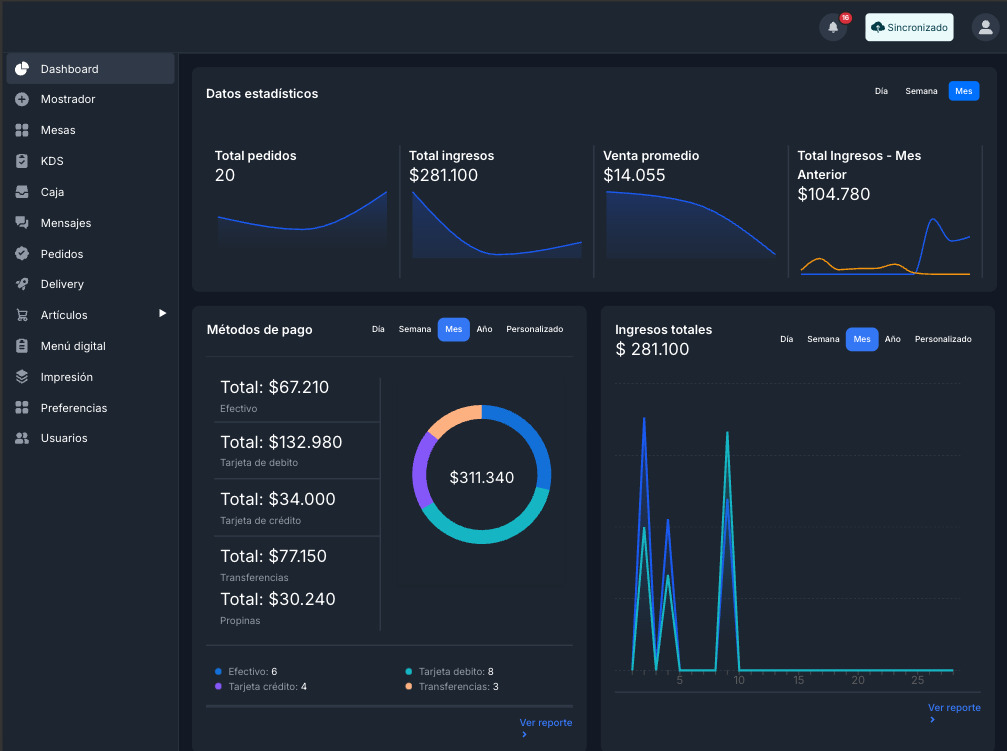Click the Mensajes chat bubbles icon
This screenshot has height=751, width=1007.
coord(22,222)
